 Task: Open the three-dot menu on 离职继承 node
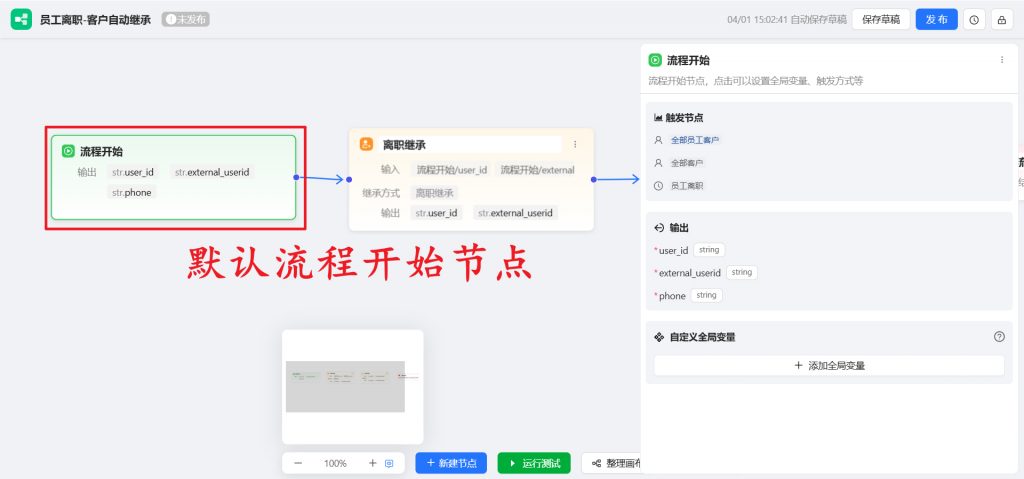[x=575, y=144]
